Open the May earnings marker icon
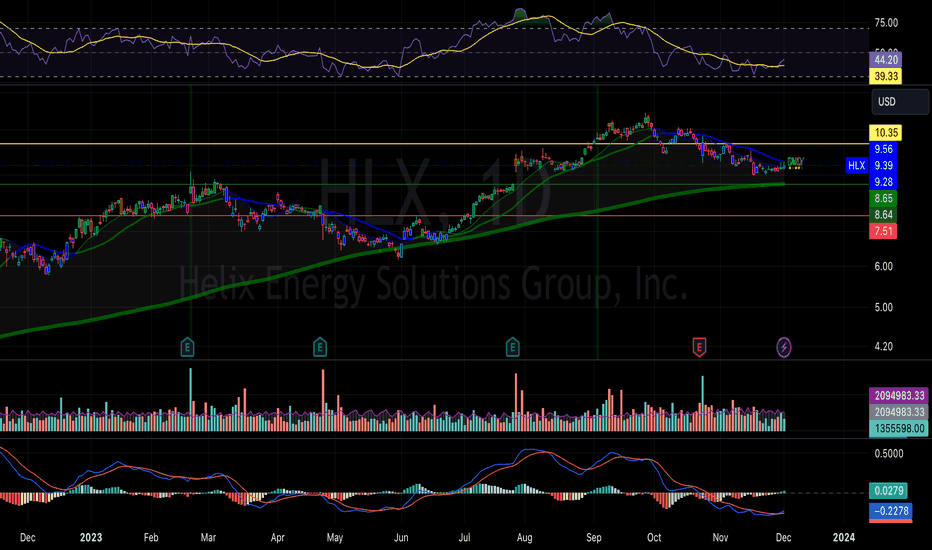 click(320, 346)
